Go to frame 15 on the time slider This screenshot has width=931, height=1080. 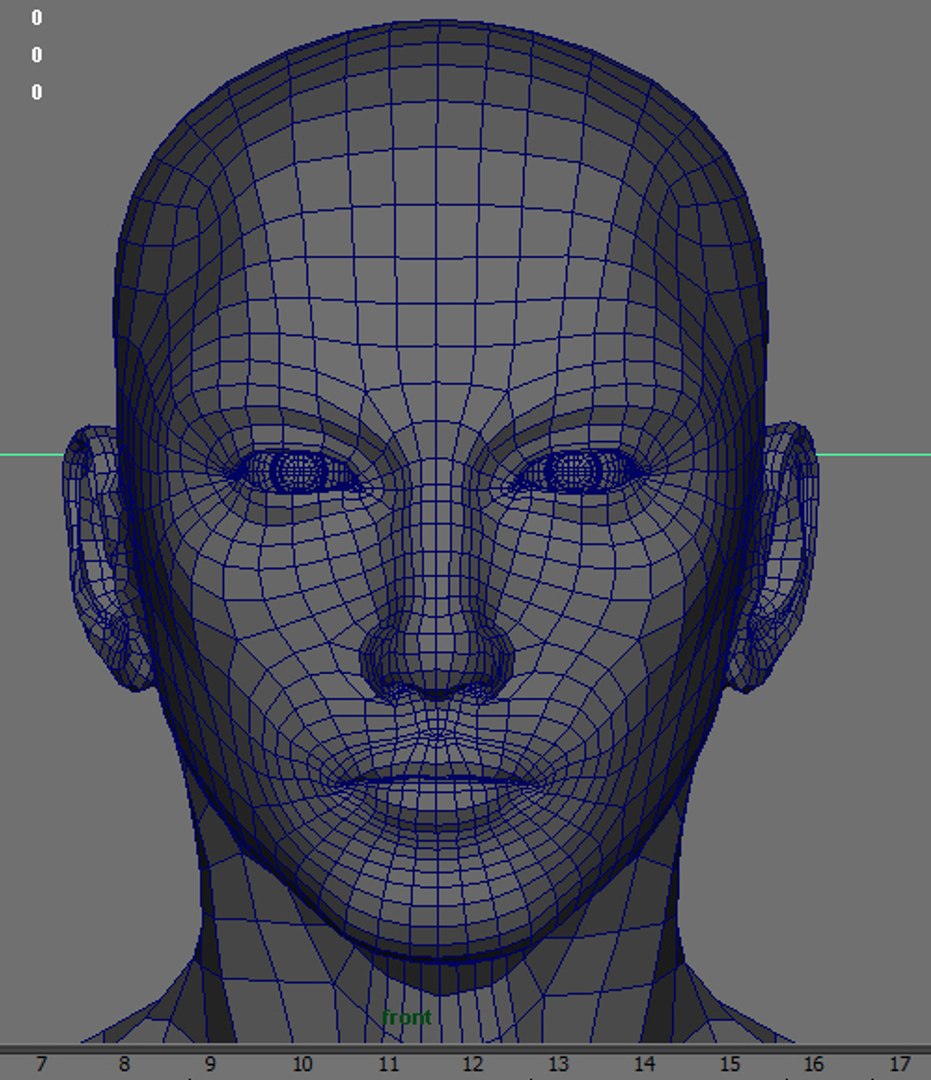[x=729, y=1064]
